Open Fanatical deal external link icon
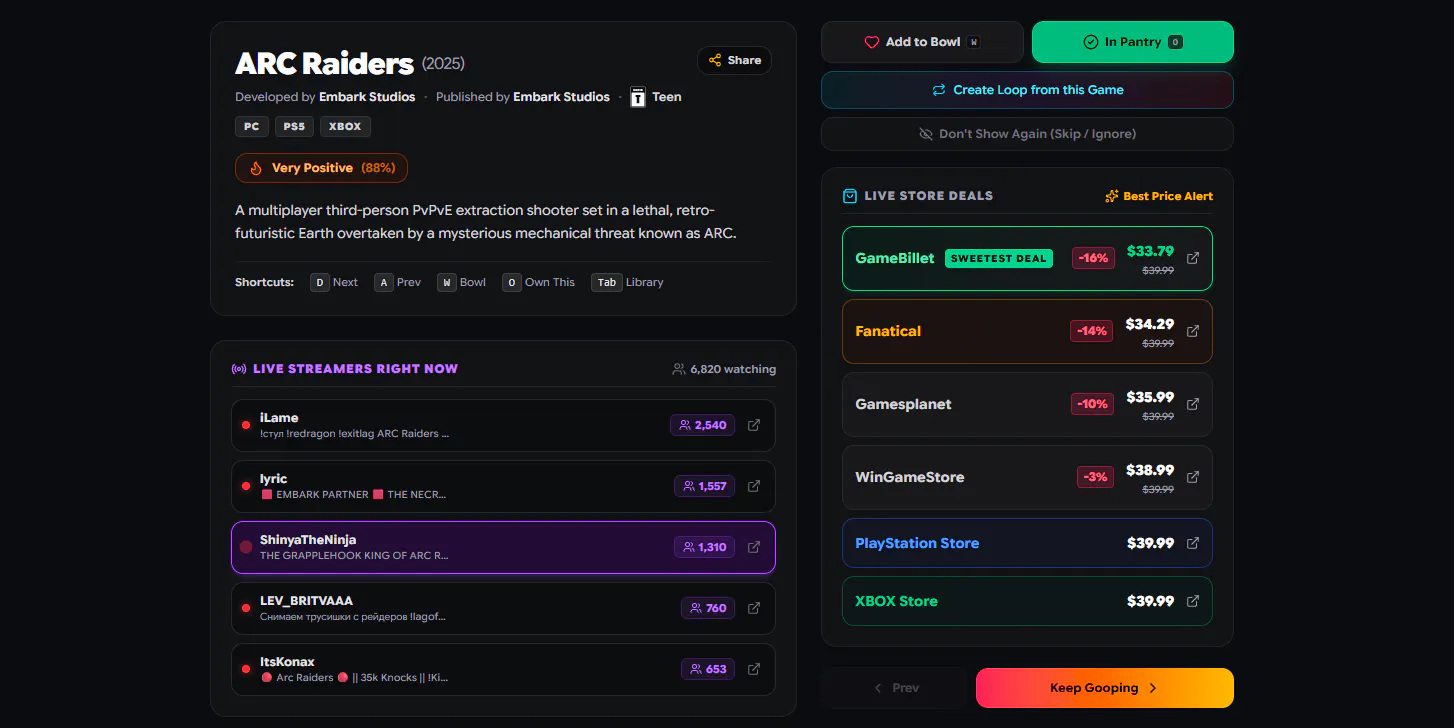1454x728 pixels. [1192, 331]
